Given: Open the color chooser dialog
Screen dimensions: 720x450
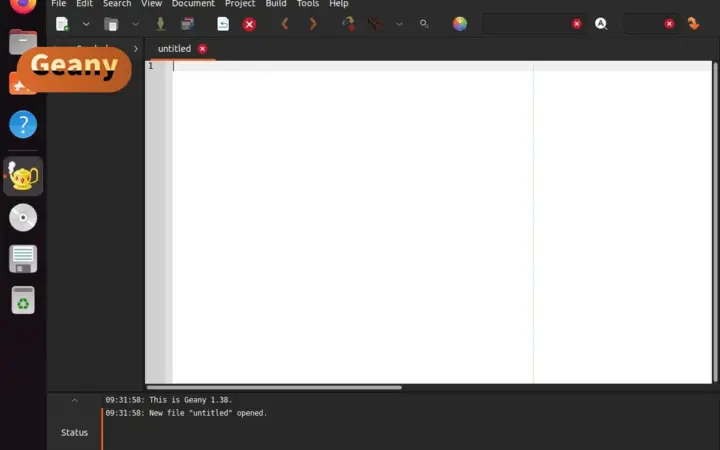Looking at the screenshot, I should (460, 24).
